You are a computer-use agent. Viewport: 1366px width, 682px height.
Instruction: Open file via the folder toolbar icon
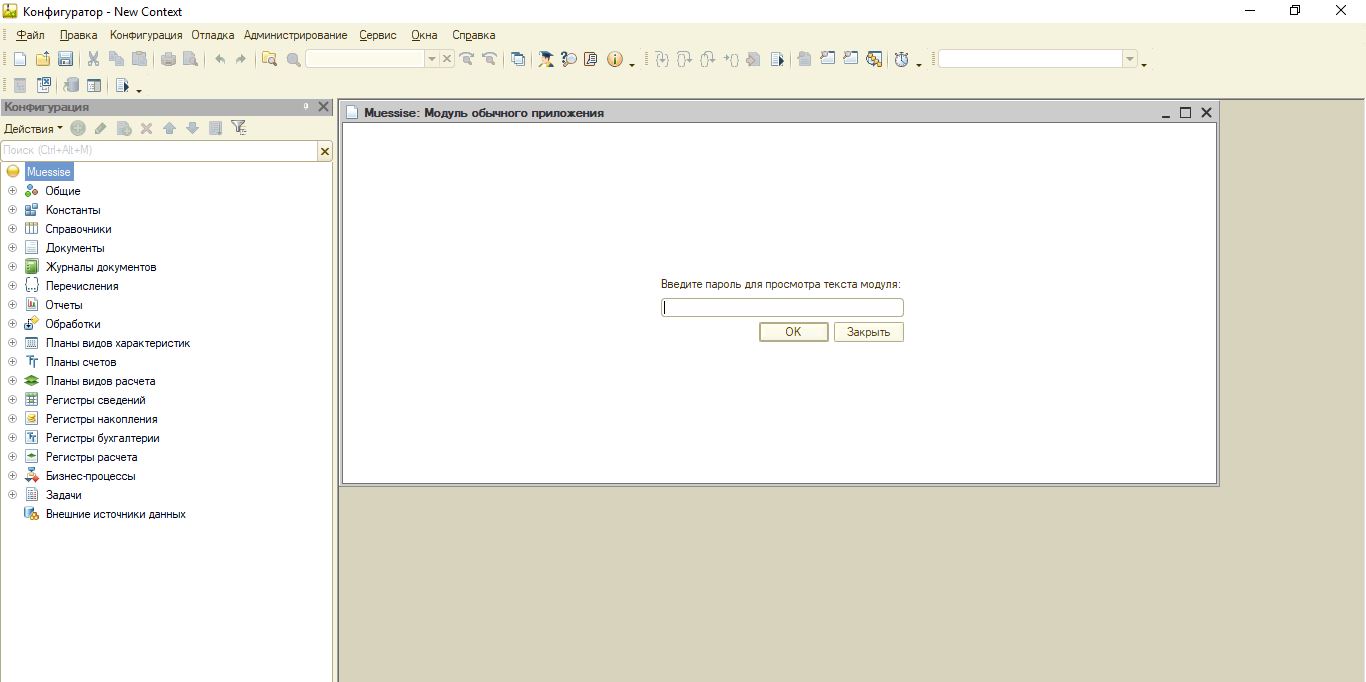coord(42,59)
